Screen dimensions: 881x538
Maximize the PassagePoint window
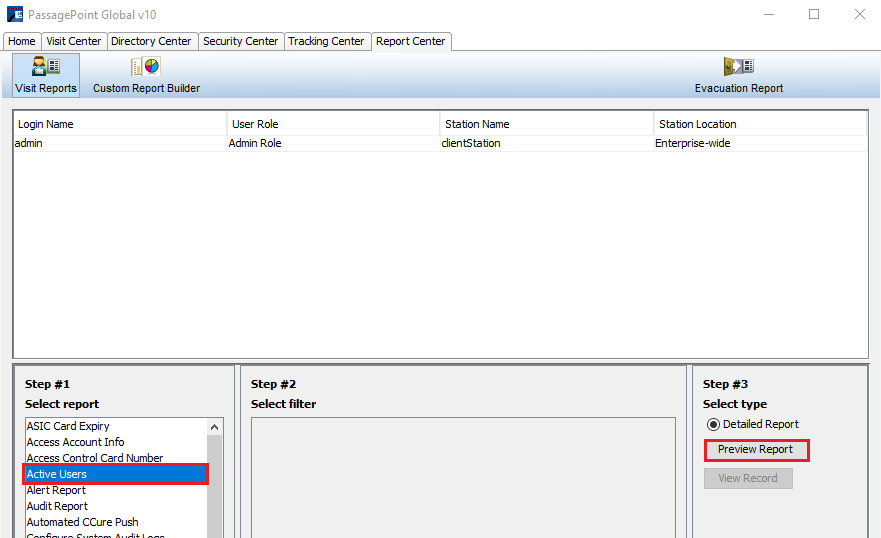[814, 15]
